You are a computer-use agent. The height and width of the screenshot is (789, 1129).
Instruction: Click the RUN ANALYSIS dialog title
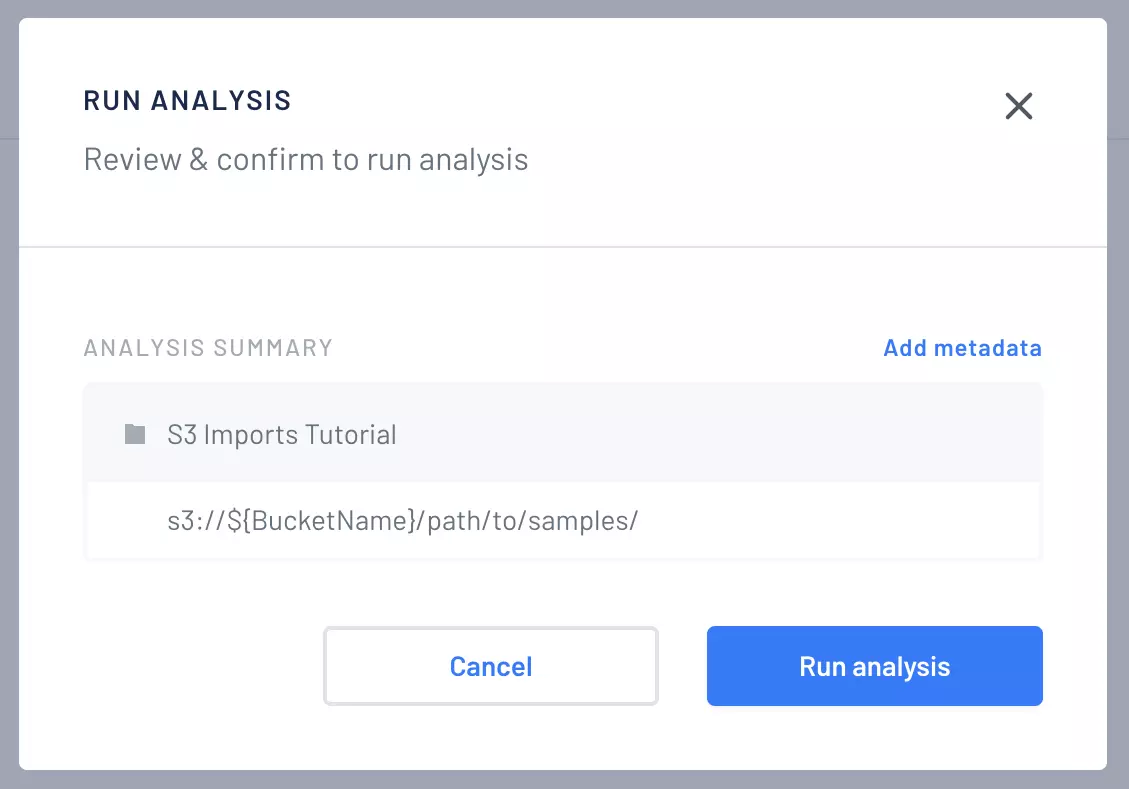tap(187, 100)
